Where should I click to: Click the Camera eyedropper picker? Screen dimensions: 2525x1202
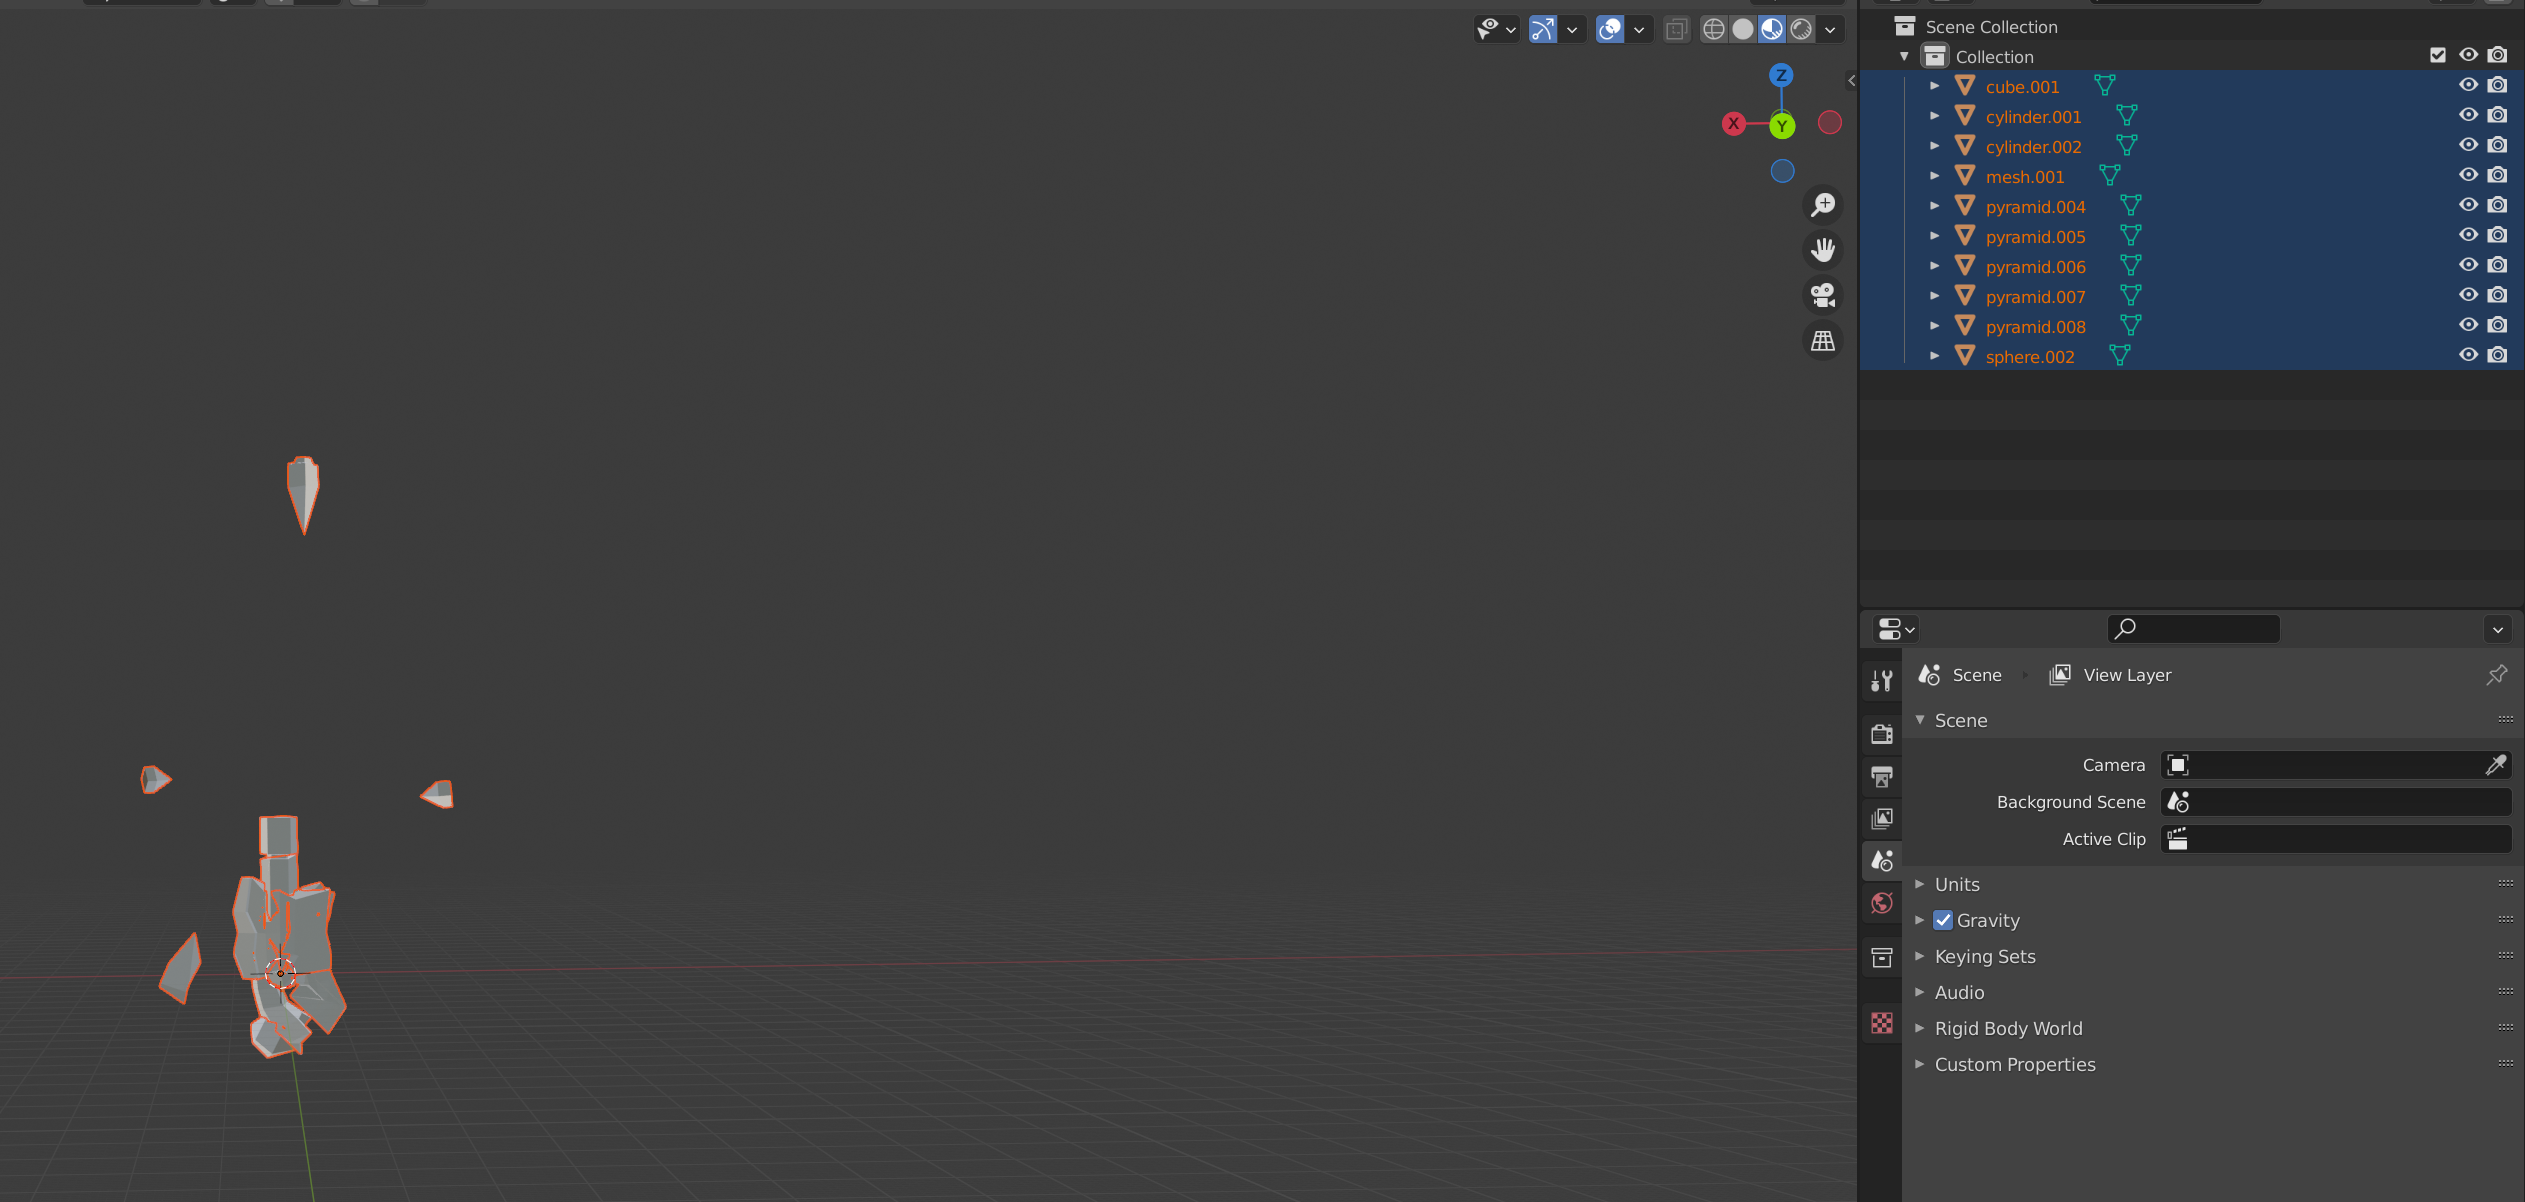[2497, 764]
